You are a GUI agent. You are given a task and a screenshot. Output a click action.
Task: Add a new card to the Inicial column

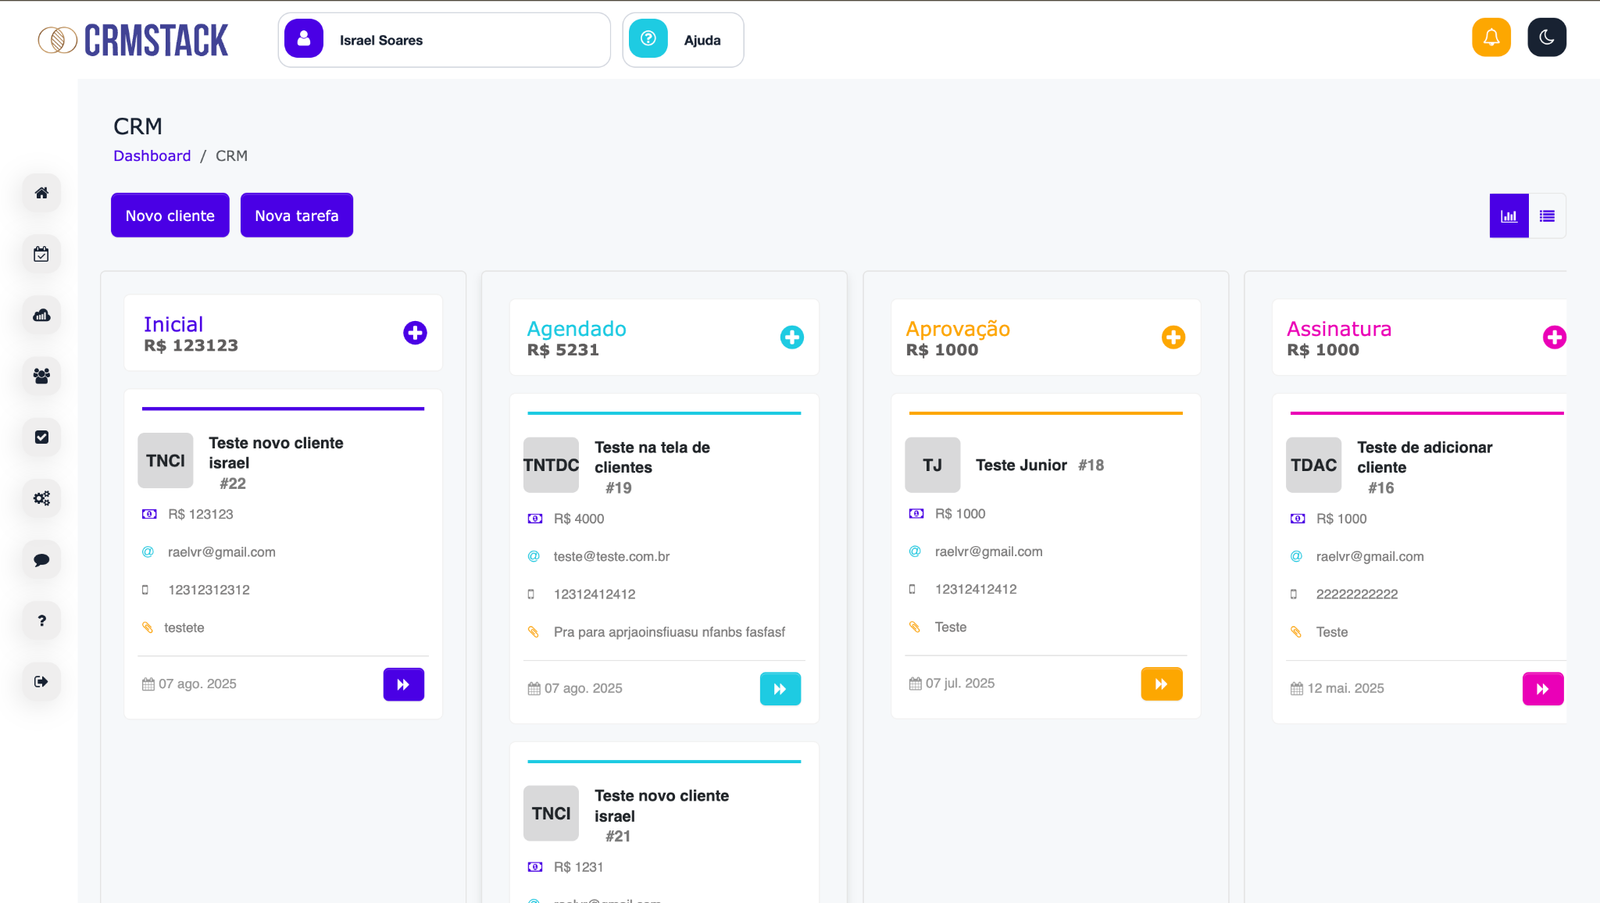click(x=415, y=333)
